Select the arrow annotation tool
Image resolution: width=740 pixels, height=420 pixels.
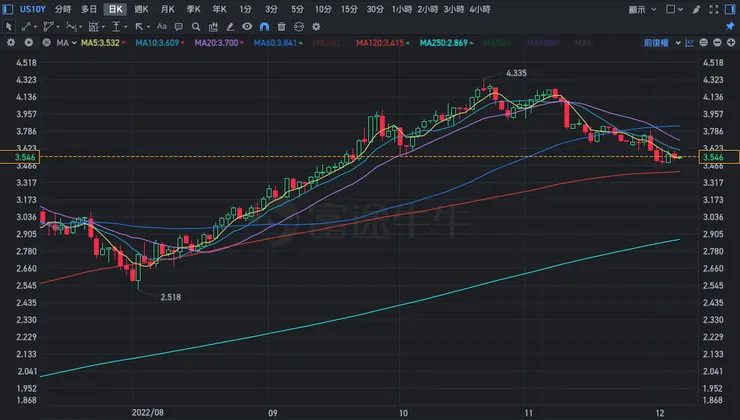(x=139, y=27)
